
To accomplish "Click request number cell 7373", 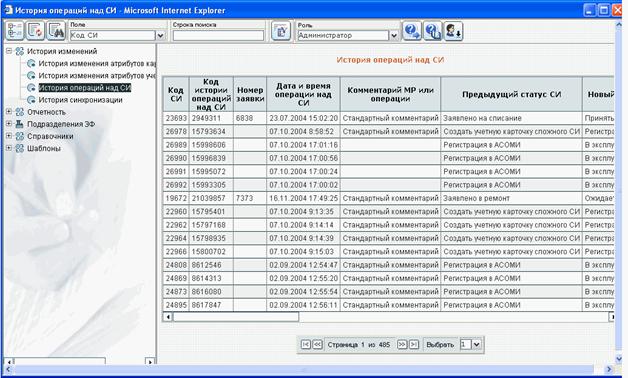I will point(250,198).
